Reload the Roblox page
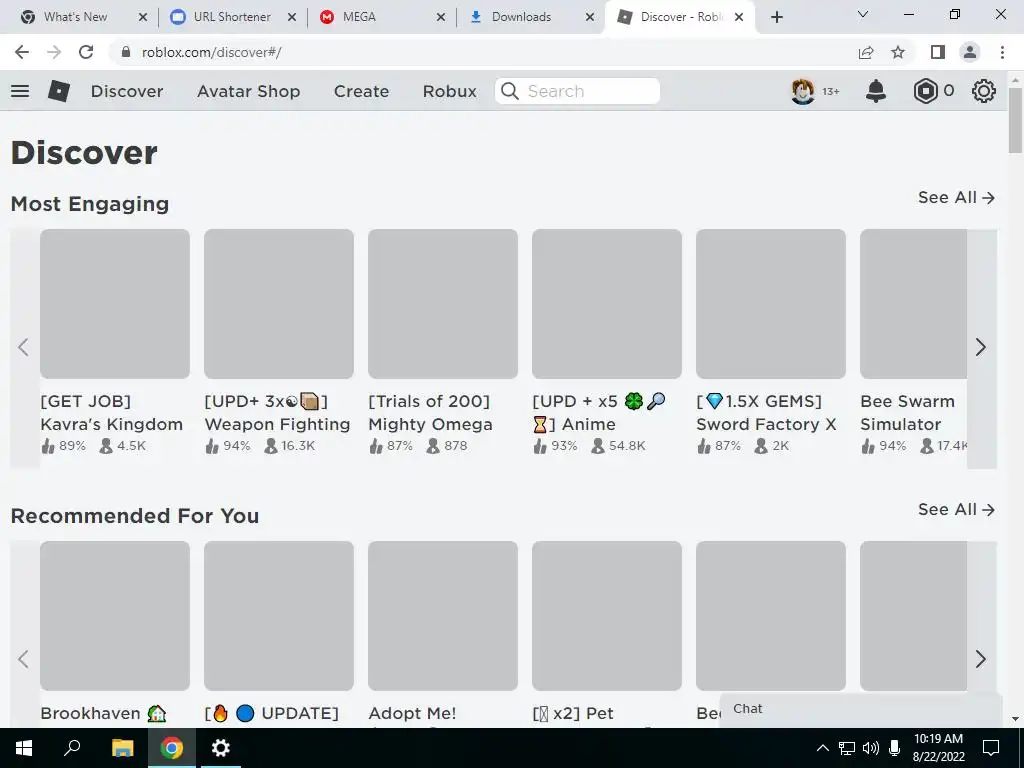1024x768 pixels. click(86, 52)
